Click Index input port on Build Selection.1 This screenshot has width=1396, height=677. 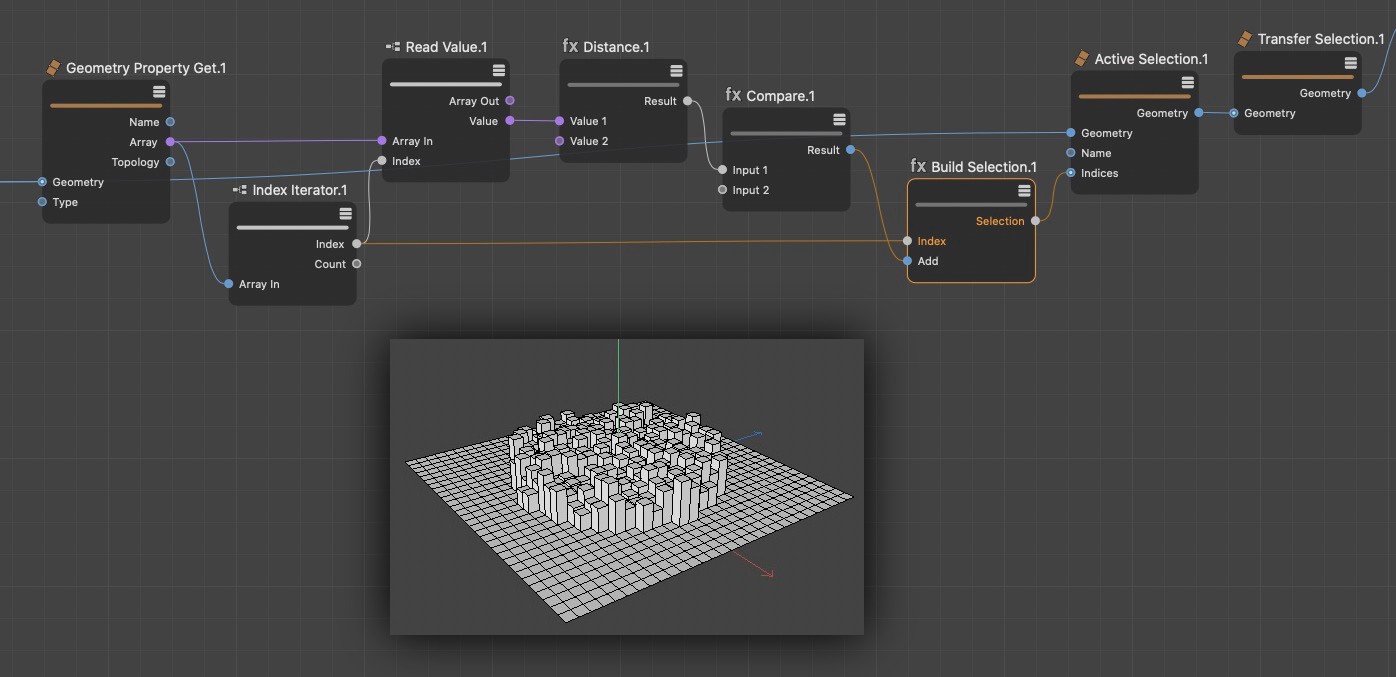[907, 241]
